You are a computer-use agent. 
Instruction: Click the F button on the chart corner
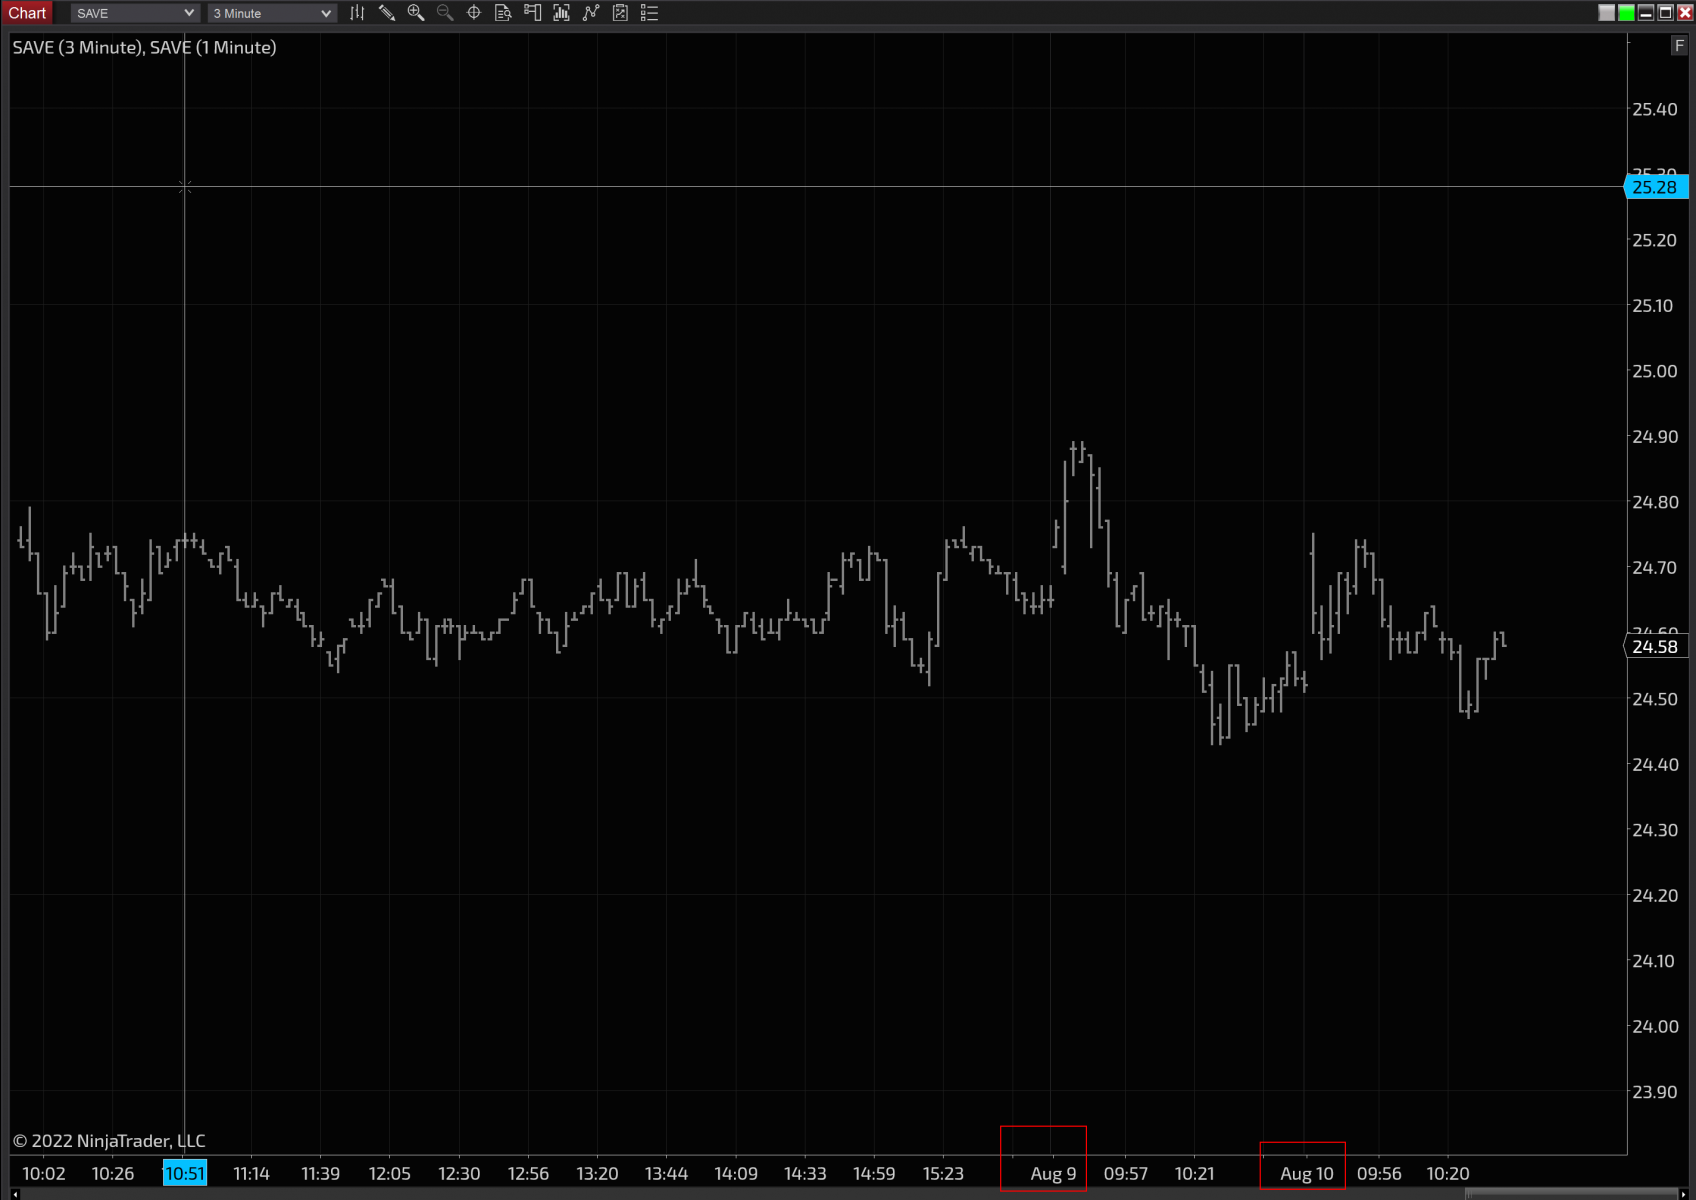[1679, 46]
